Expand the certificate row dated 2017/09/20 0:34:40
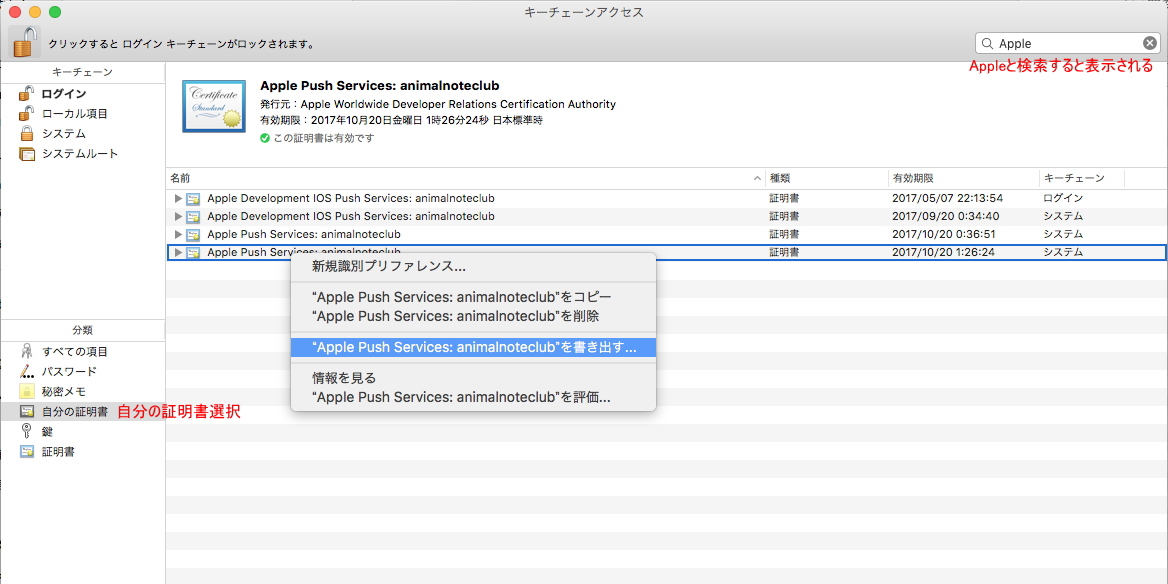 [178, 217]
